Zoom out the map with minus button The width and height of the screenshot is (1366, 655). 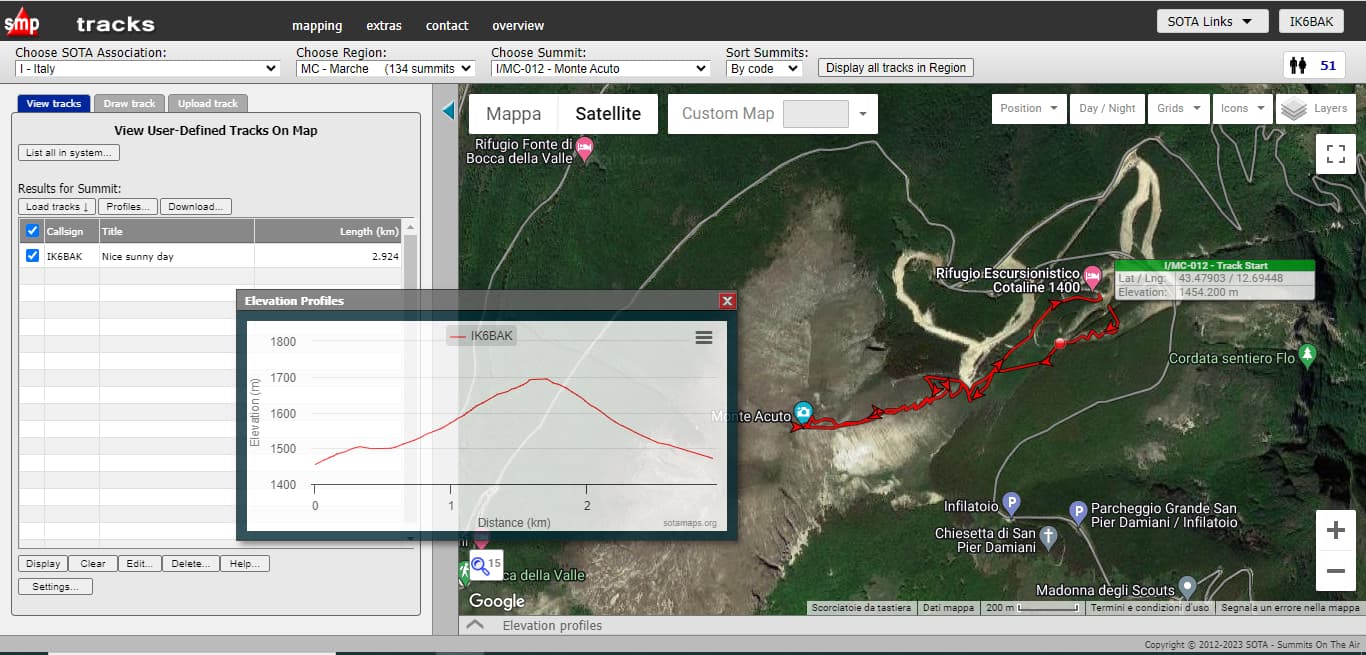pyautogui.click(x=1335, y=571)
